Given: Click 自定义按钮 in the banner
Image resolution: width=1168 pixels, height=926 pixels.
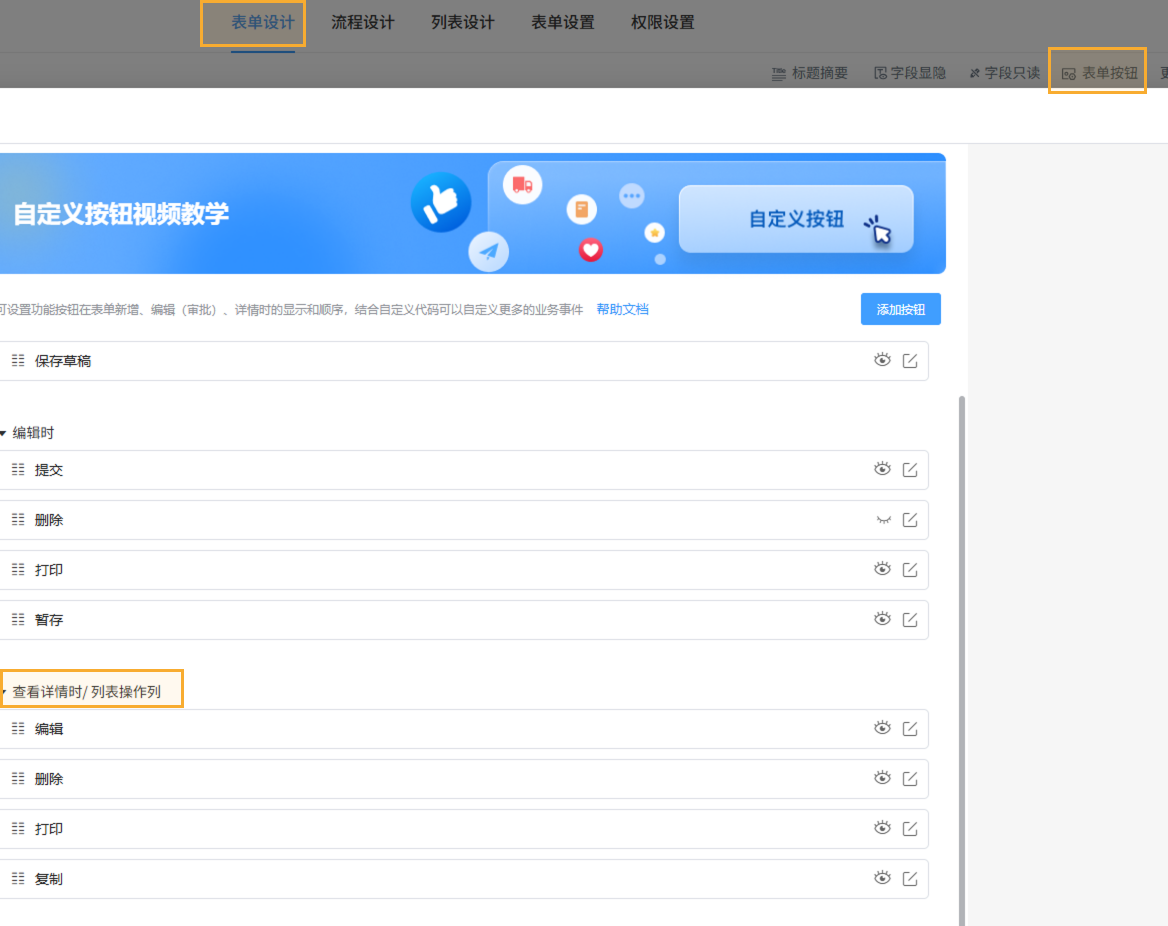Looking at the screenshot, I should (x=796, y=219).
